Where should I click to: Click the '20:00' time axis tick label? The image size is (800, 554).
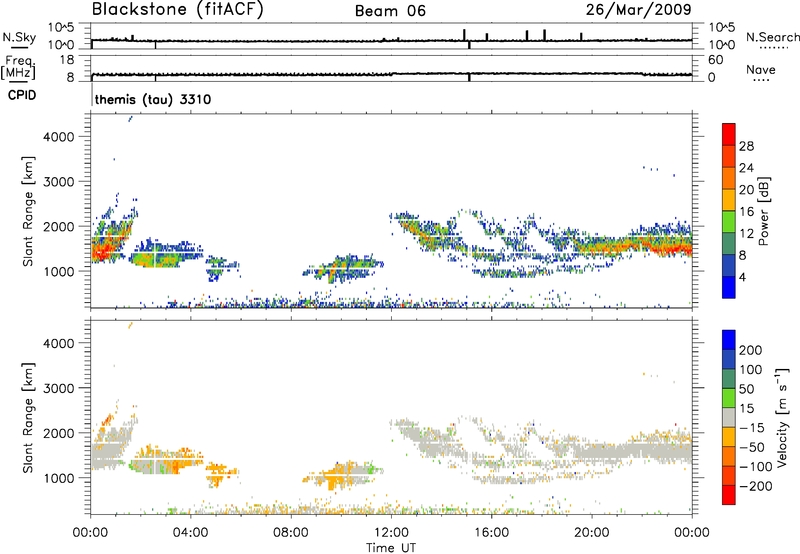click(592, 533)
